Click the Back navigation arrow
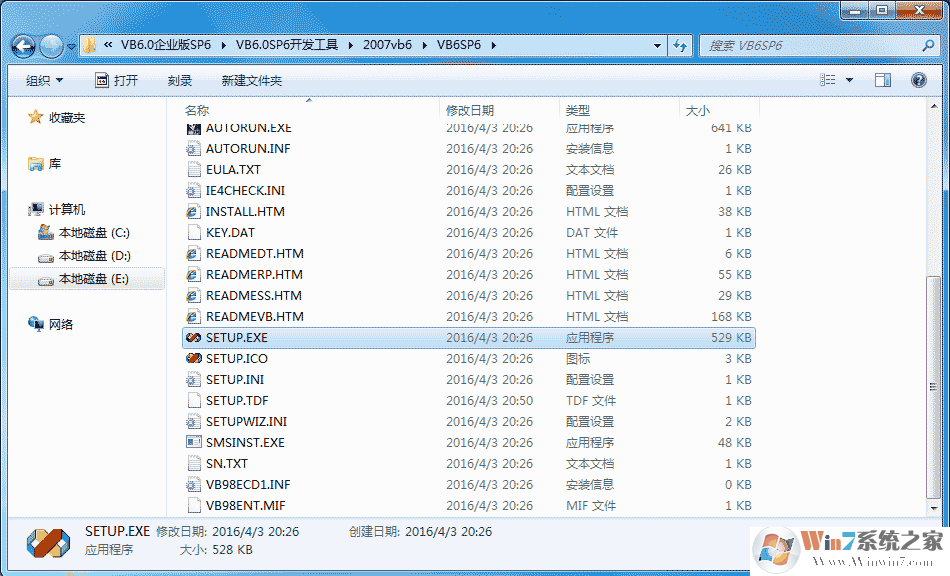This screenshot has height=576, width=950. tap(22, 45)
